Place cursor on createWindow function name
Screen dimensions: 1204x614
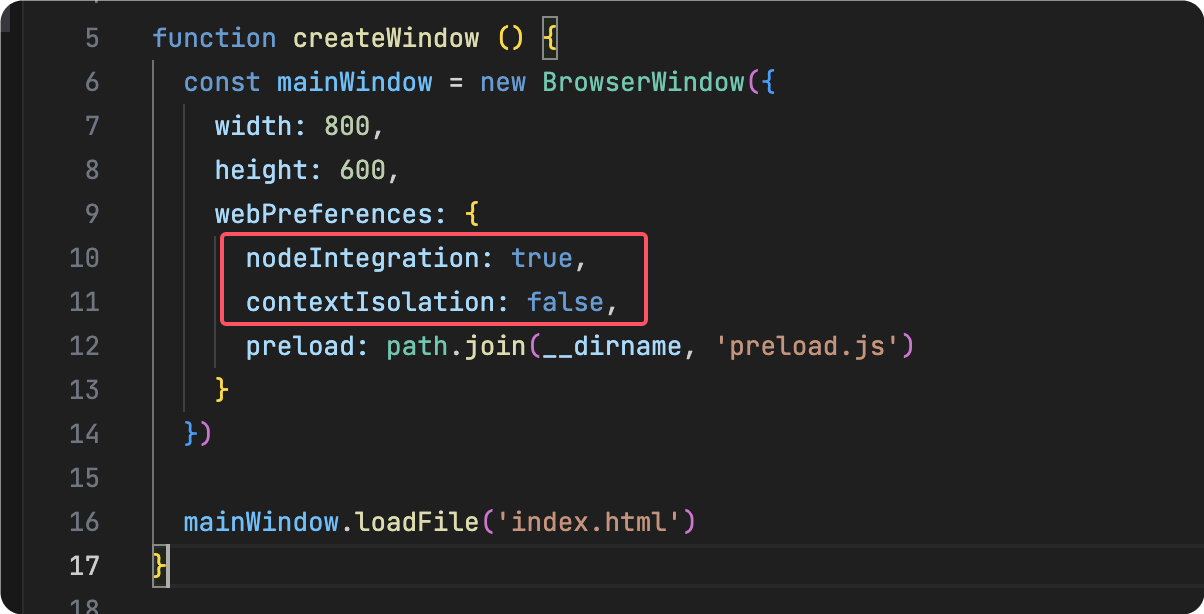(386, 39)
